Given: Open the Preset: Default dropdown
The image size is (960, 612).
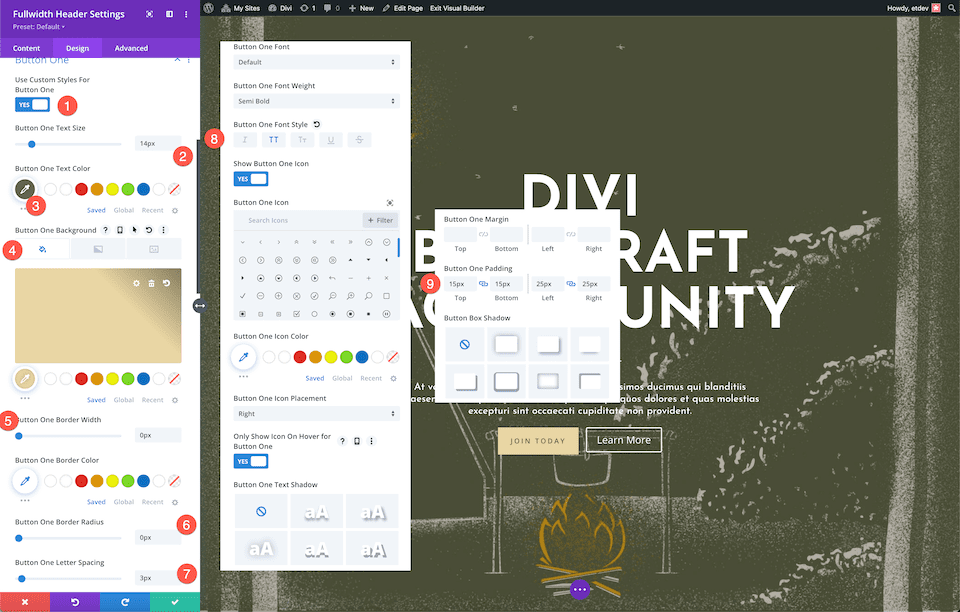Looking at the screenshot, I should (39, 27).
